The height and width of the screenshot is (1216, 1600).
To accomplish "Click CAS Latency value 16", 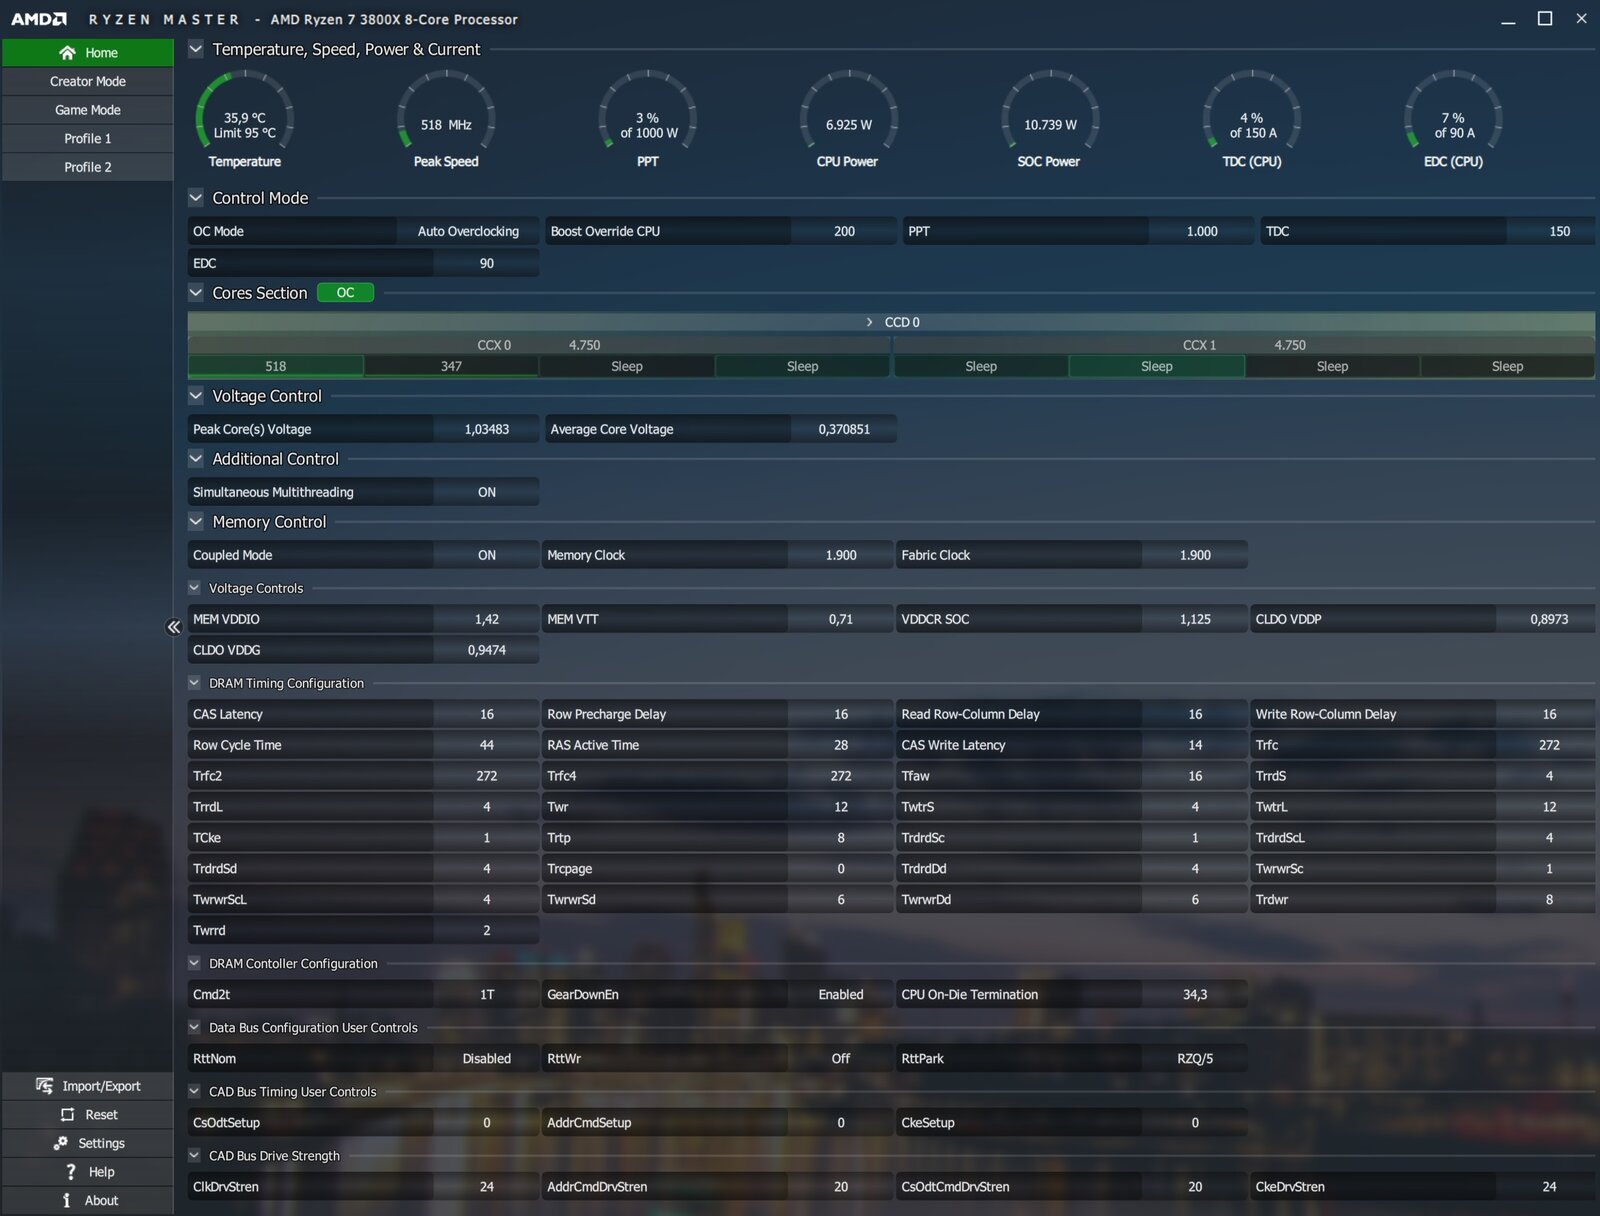I will pos(487,714).
